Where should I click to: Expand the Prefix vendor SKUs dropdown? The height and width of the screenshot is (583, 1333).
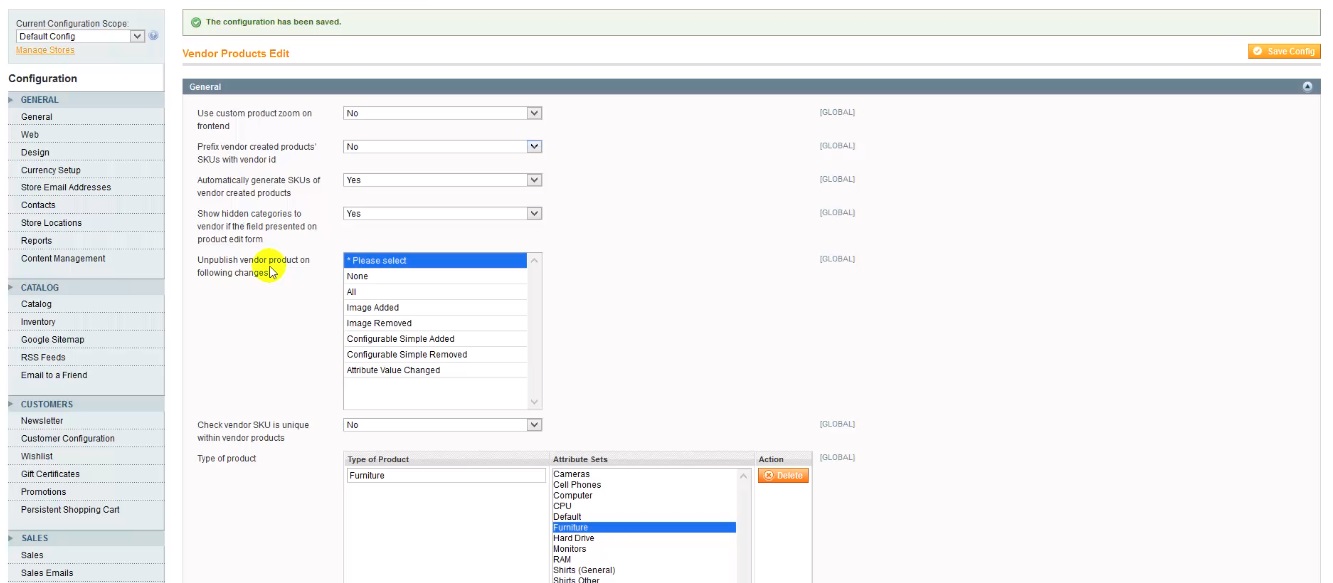click(442, 147)
